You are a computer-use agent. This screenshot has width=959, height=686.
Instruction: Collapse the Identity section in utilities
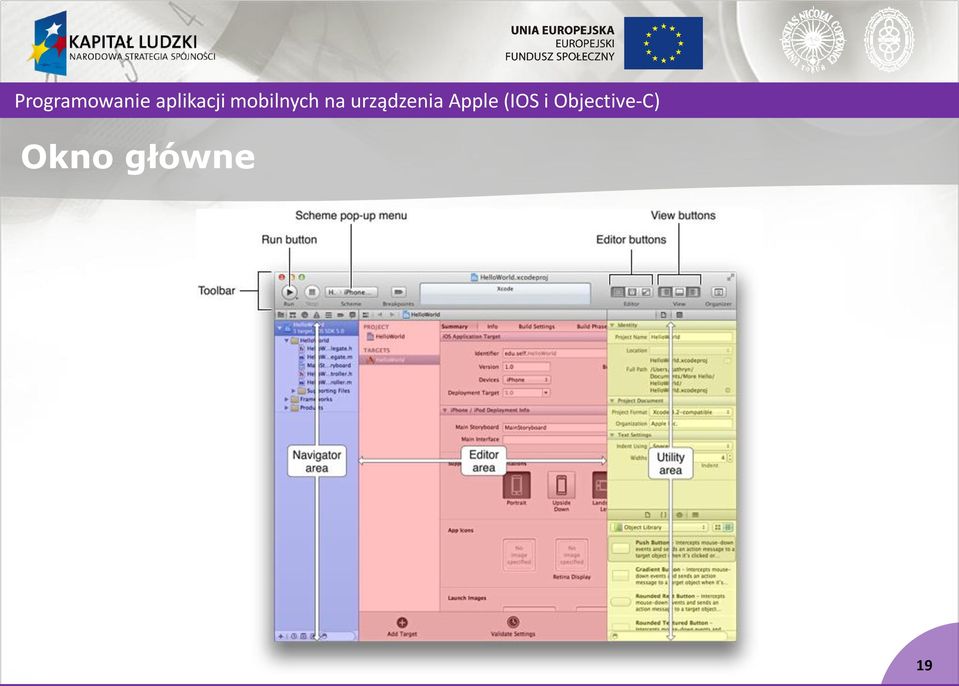click(612, 325)
